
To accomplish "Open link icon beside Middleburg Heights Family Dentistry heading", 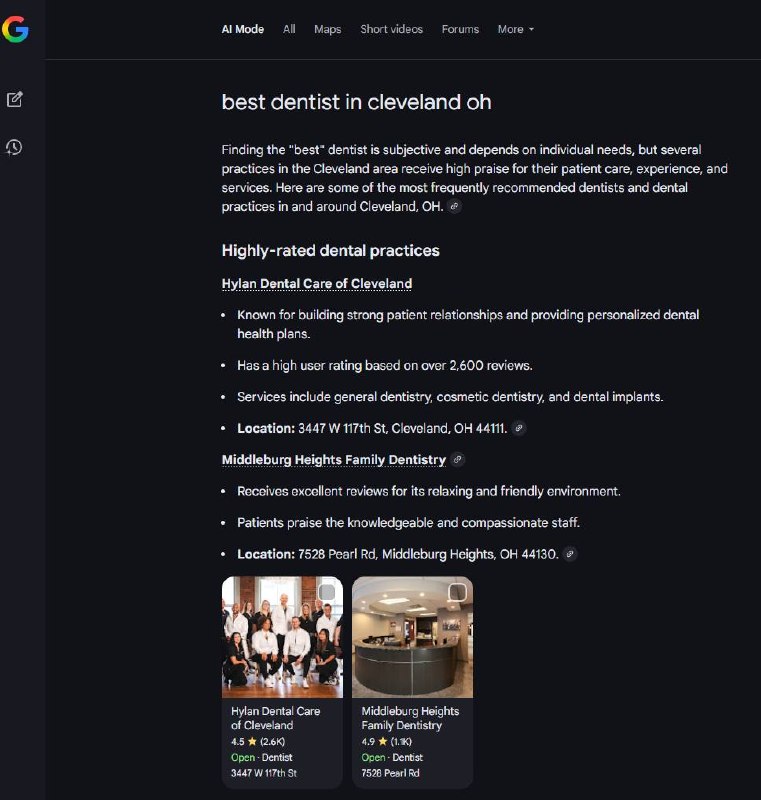I will pyautogui.click(x=458, y=460).
